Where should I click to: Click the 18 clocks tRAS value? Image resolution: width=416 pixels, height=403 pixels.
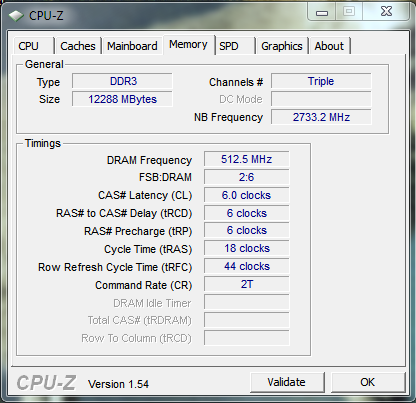point(247,248)
